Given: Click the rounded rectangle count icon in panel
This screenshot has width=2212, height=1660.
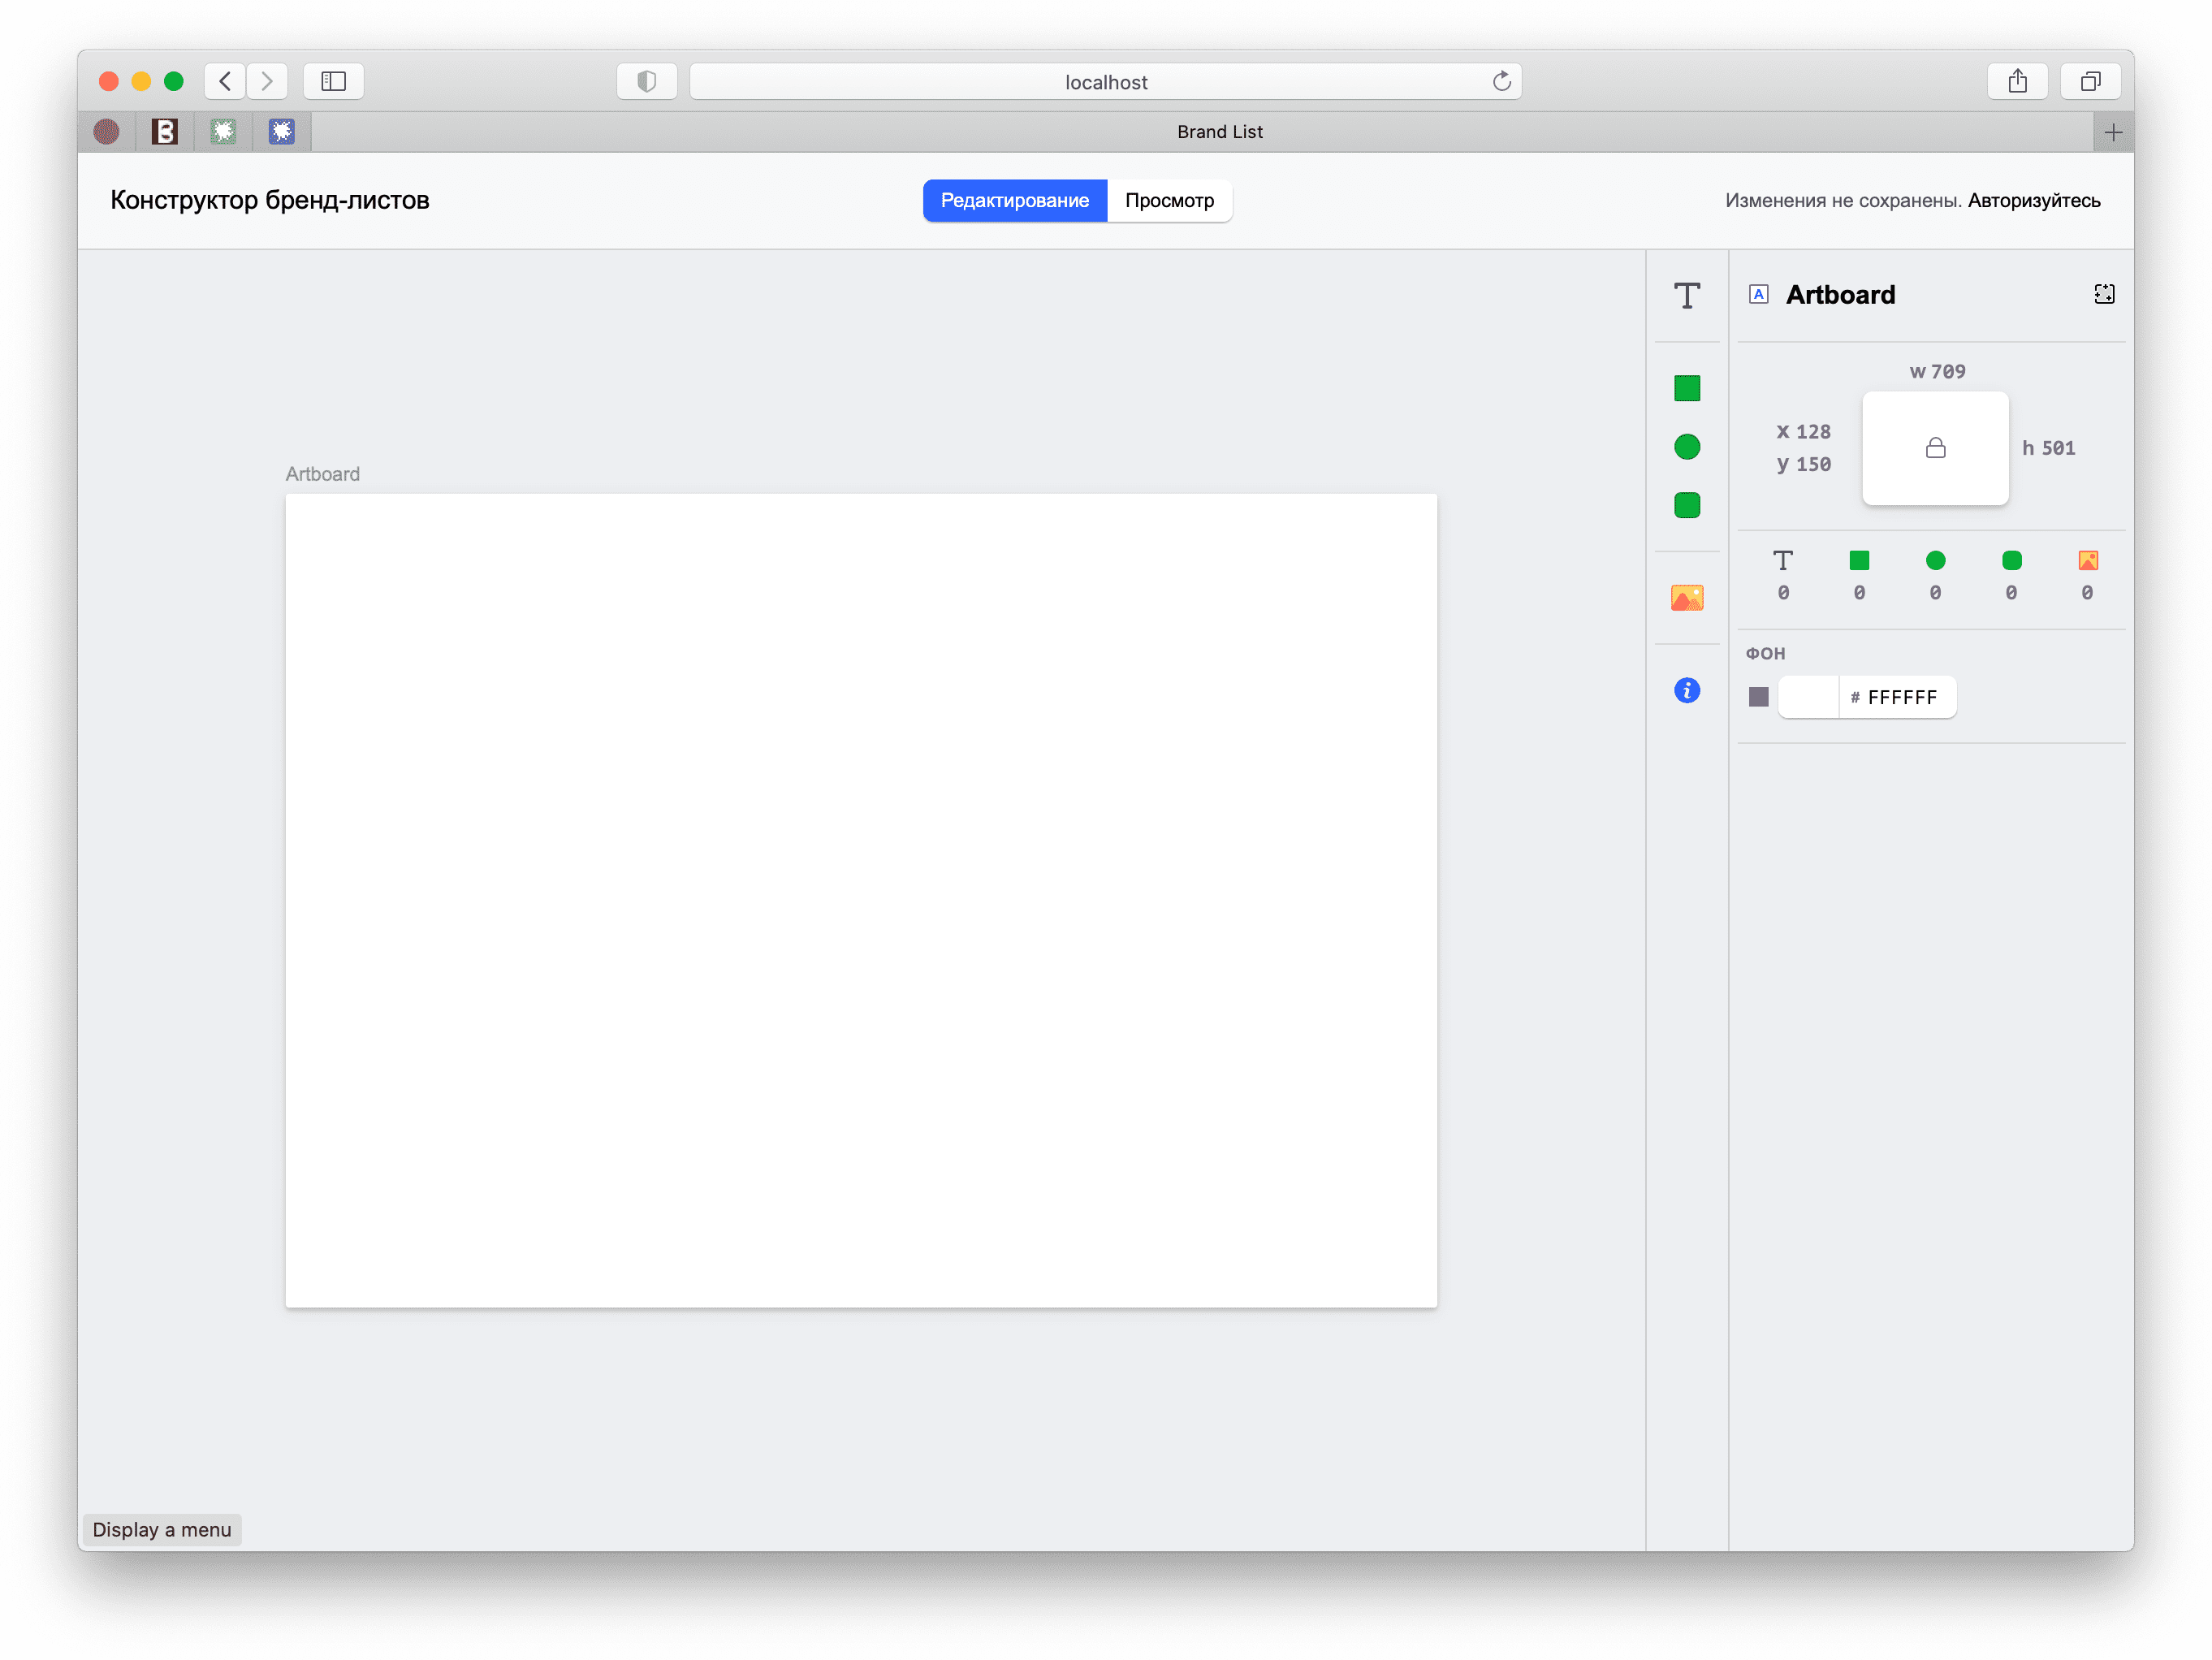Looking at the screenshot, I should [2011, 560].
